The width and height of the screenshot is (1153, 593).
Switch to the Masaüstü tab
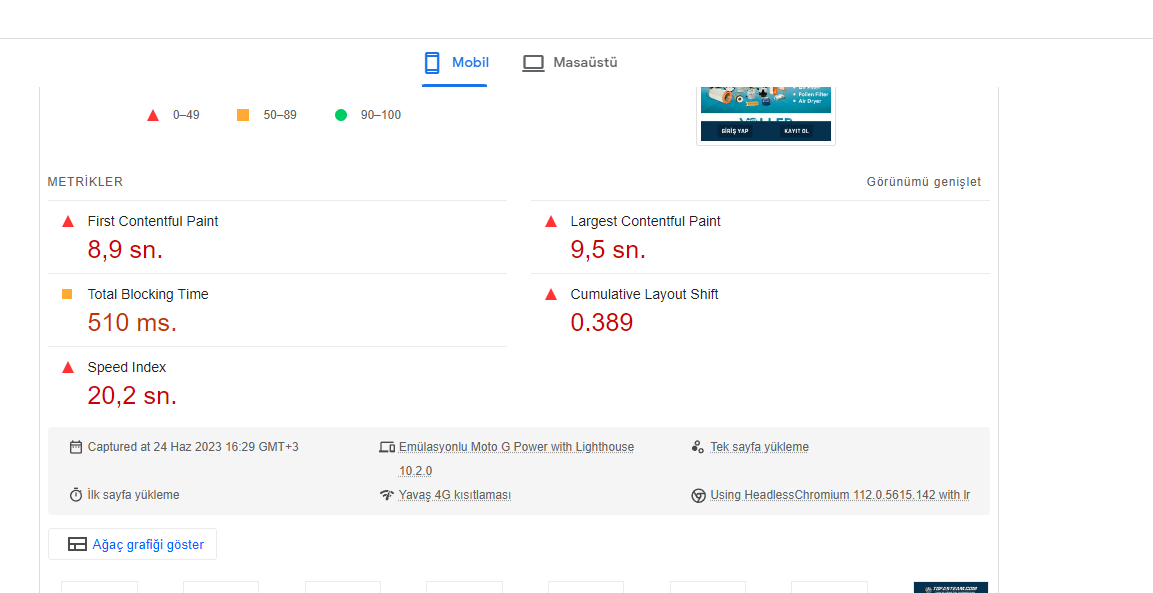point(570,63)
